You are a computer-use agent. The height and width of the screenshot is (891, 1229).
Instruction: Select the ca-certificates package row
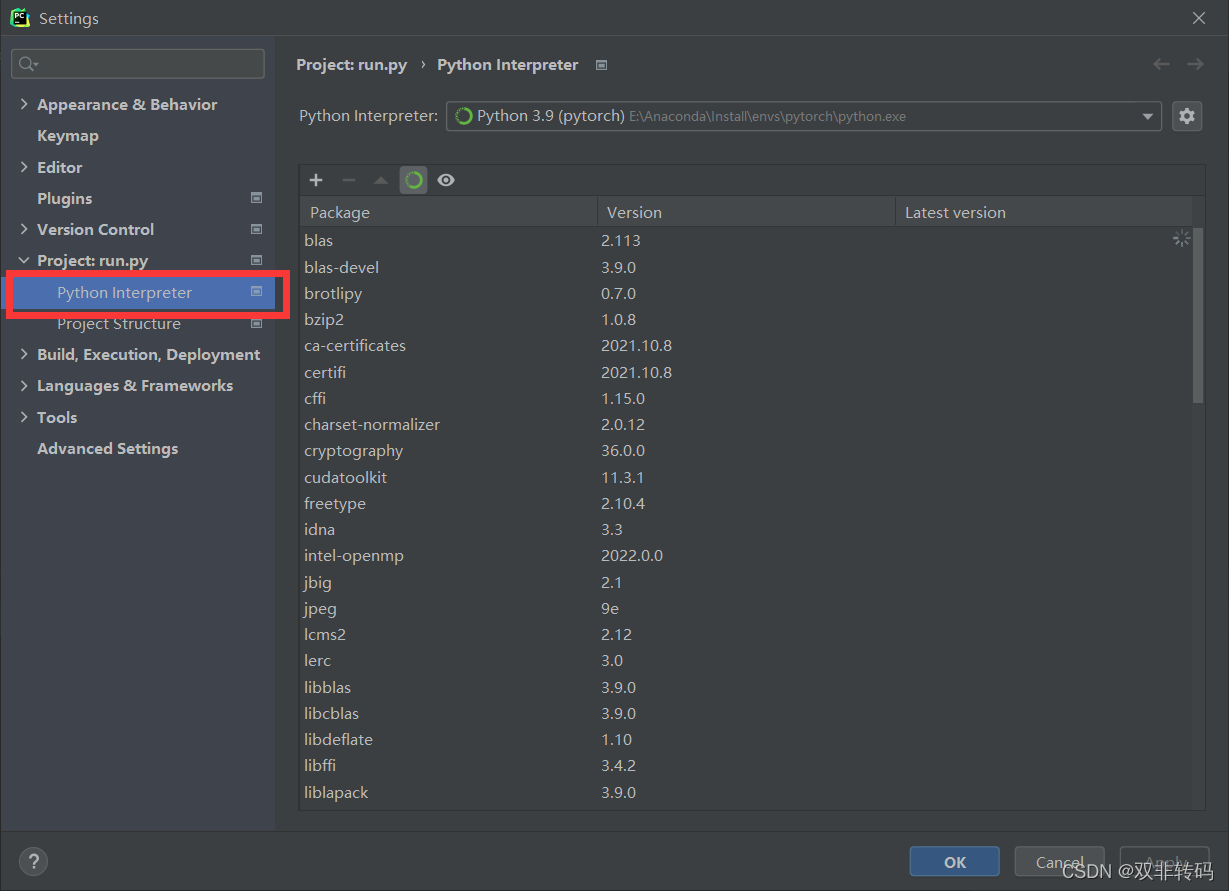pos(746,345)
